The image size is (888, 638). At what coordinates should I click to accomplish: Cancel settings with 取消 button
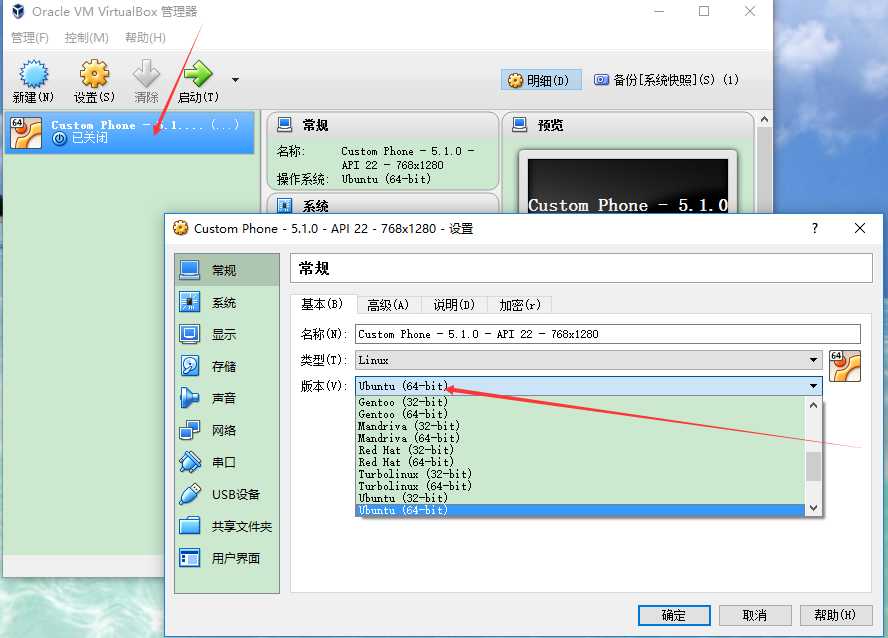(755, 615)
